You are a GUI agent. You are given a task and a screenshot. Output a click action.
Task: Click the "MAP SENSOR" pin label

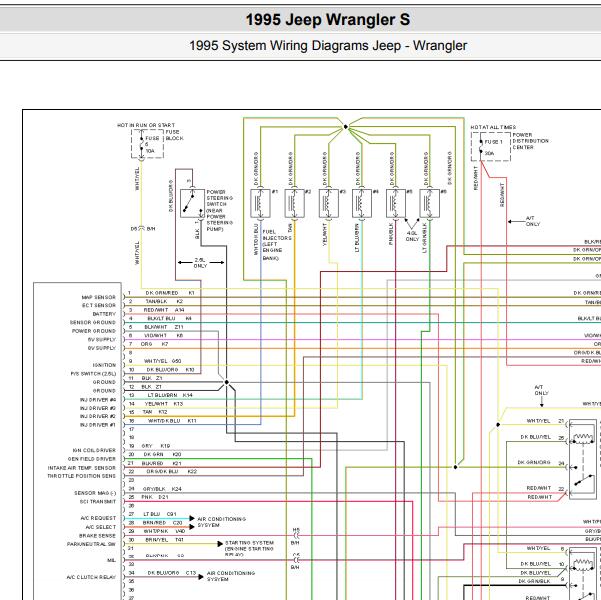pyautogui.click(x=99, y=297)
